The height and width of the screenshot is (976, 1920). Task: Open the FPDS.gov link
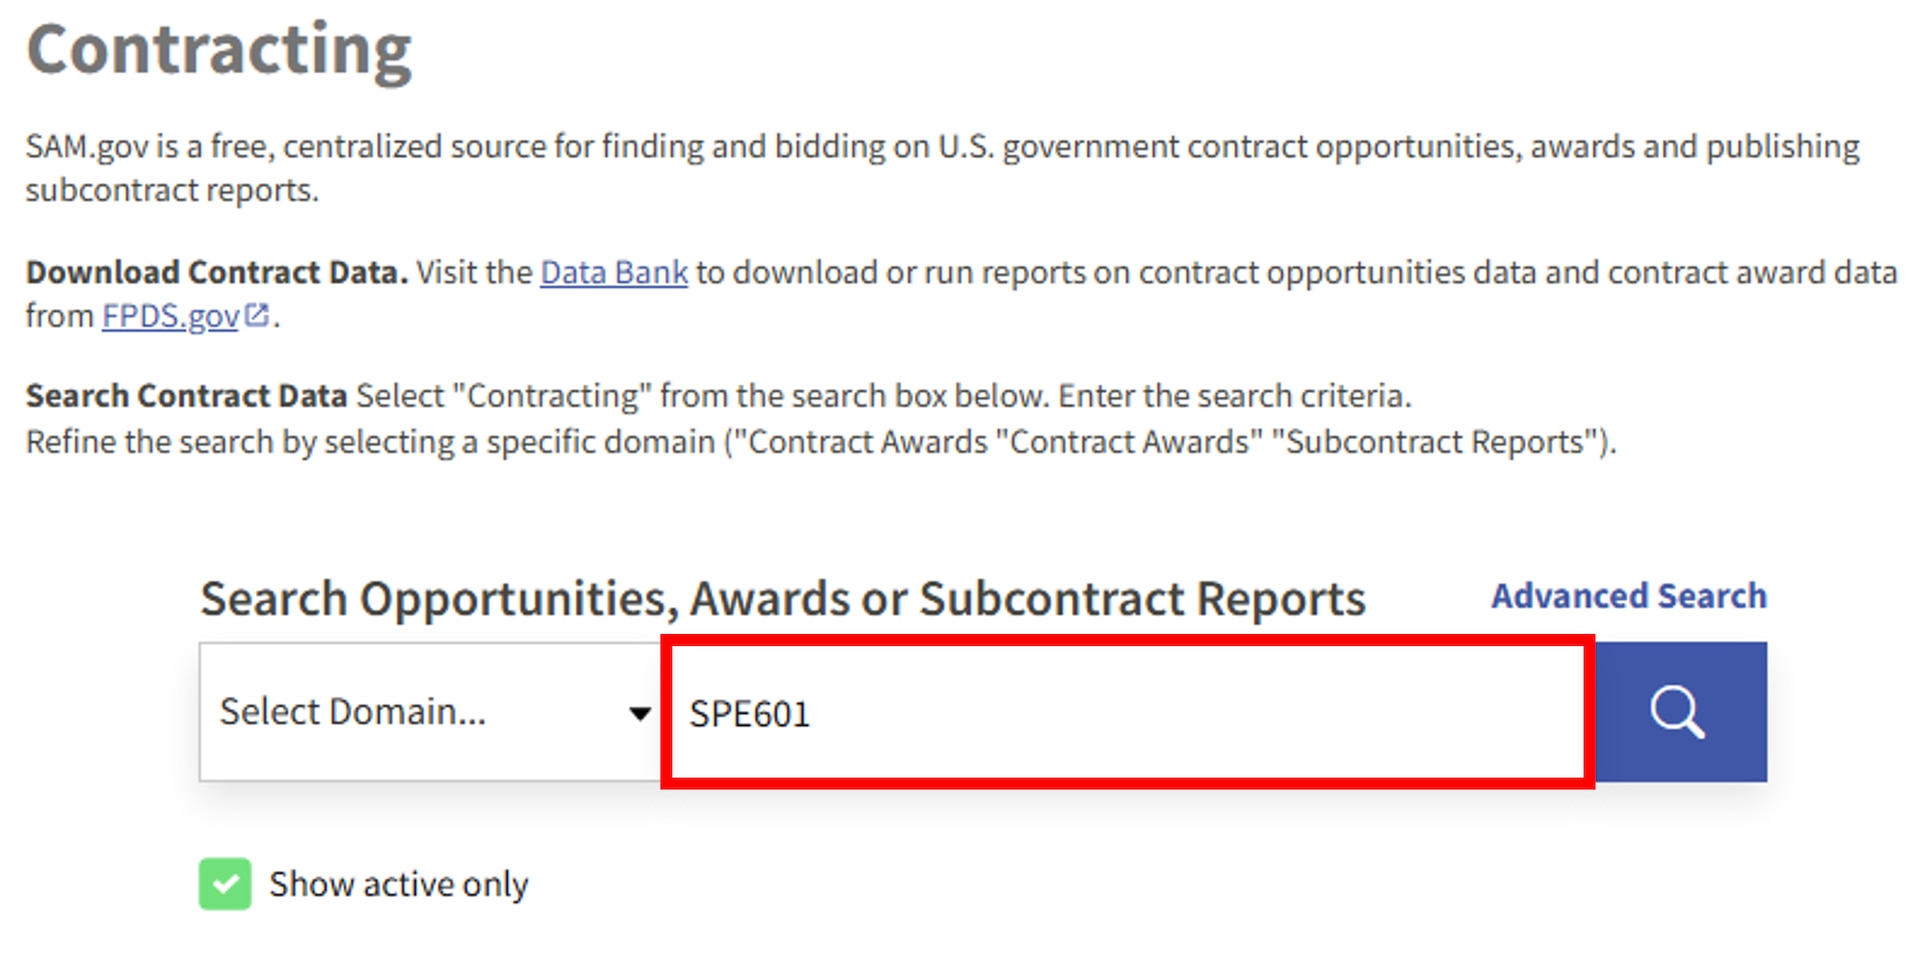click(x=170, y=315)
